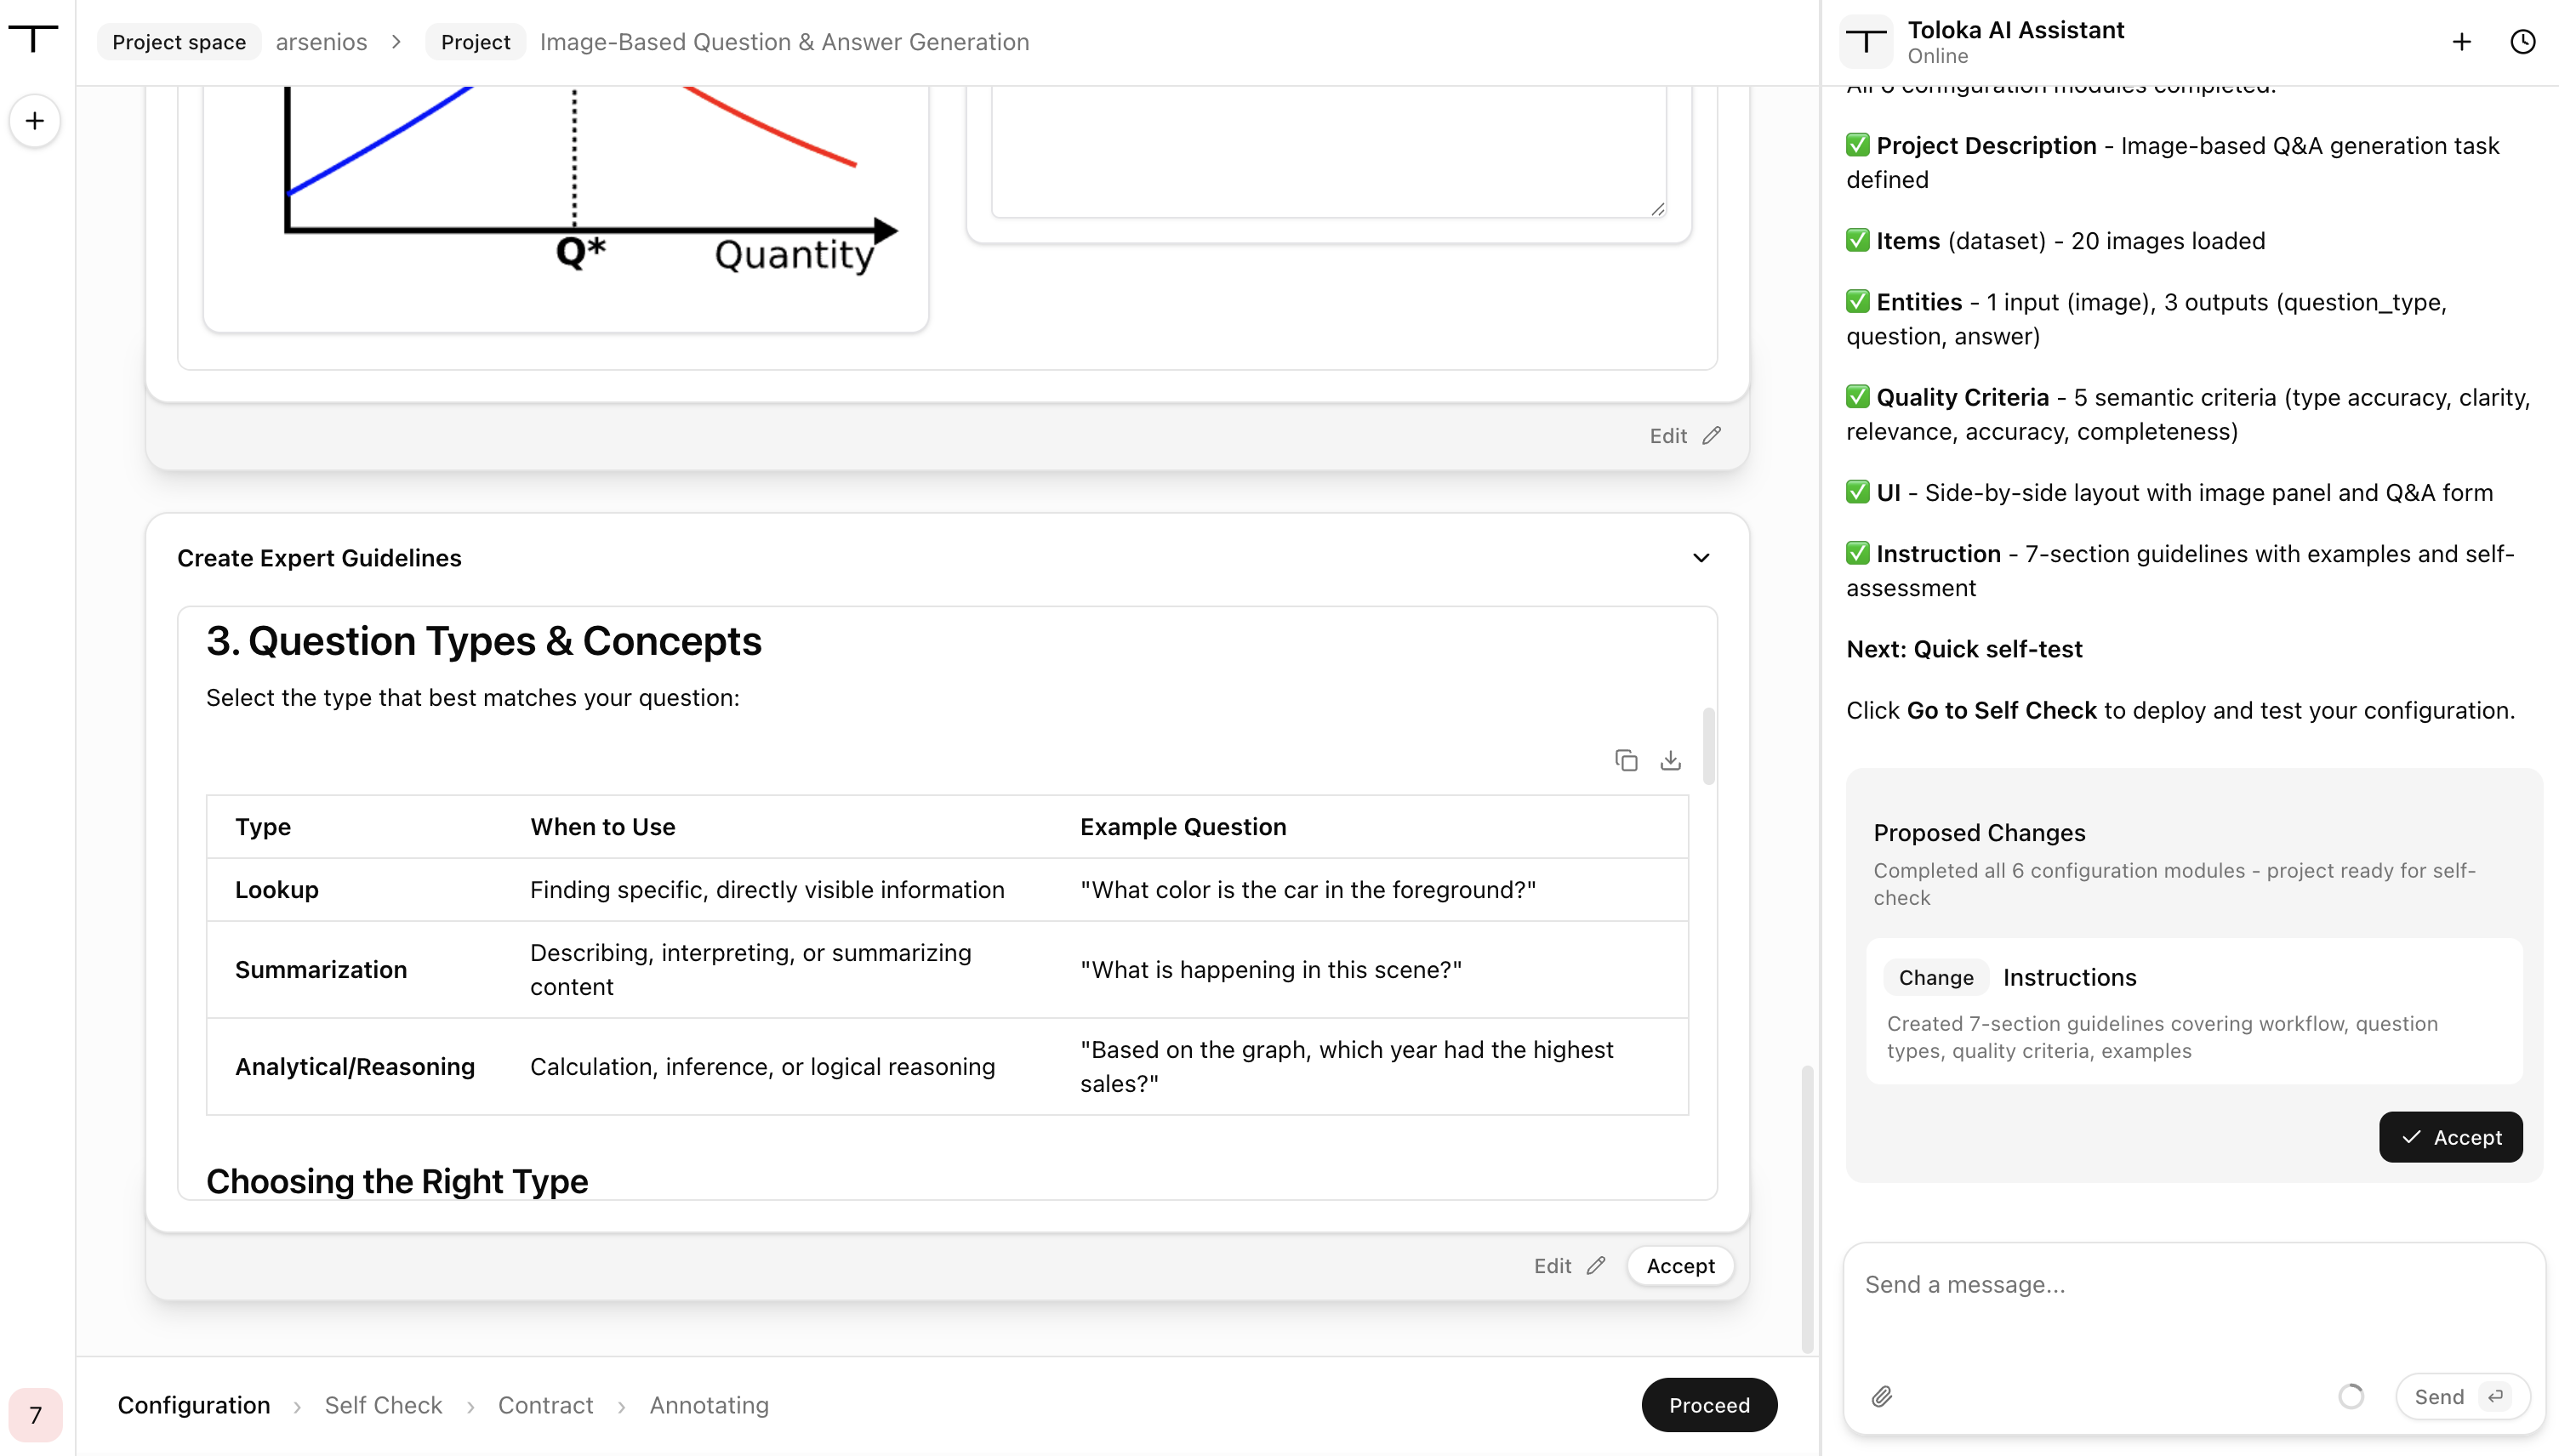
Task: Go to the Self Check step
Action: click(x=383, y=1405)
